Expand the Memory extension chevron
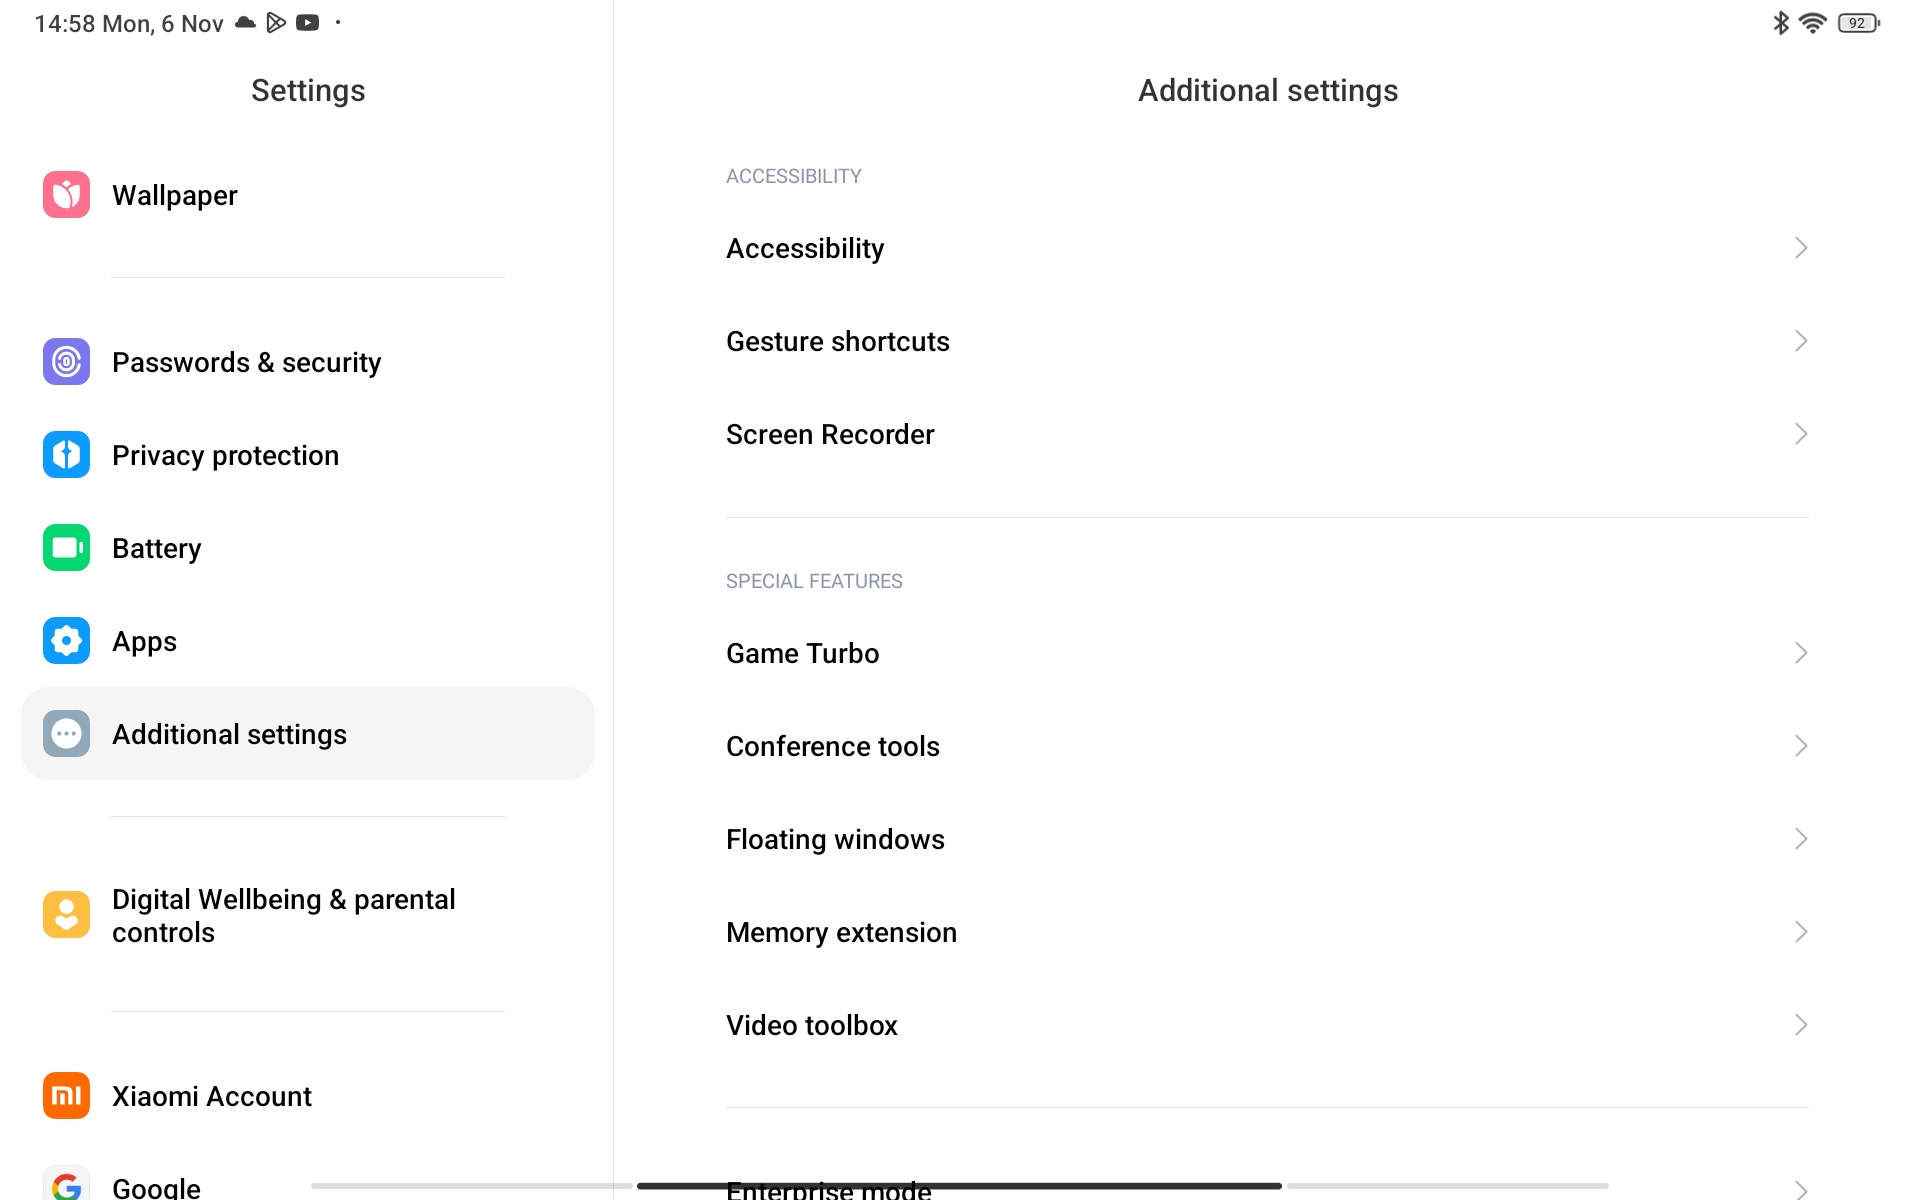This screenshot has width=1920, height=1200. pos(1800,932)
